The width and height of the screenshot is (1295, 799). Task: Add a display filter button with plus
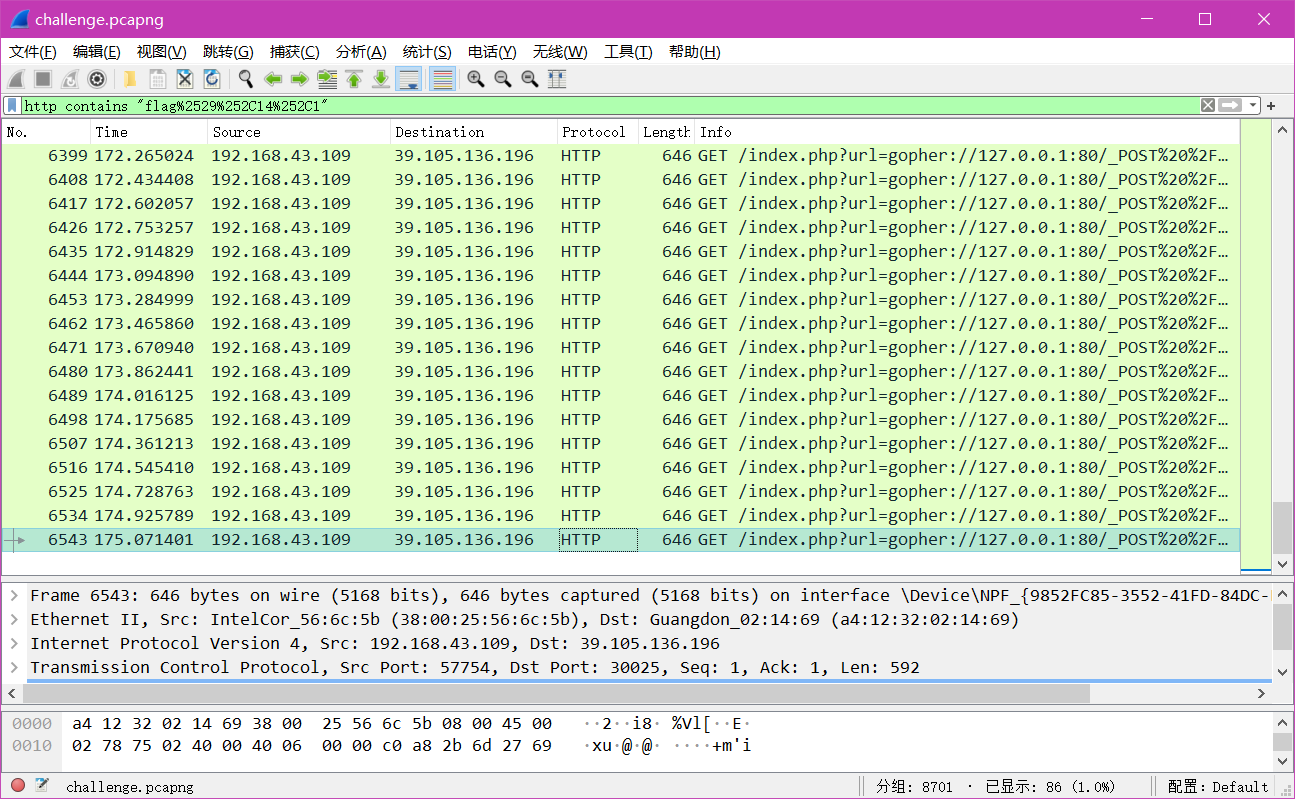pos(1271,105)
